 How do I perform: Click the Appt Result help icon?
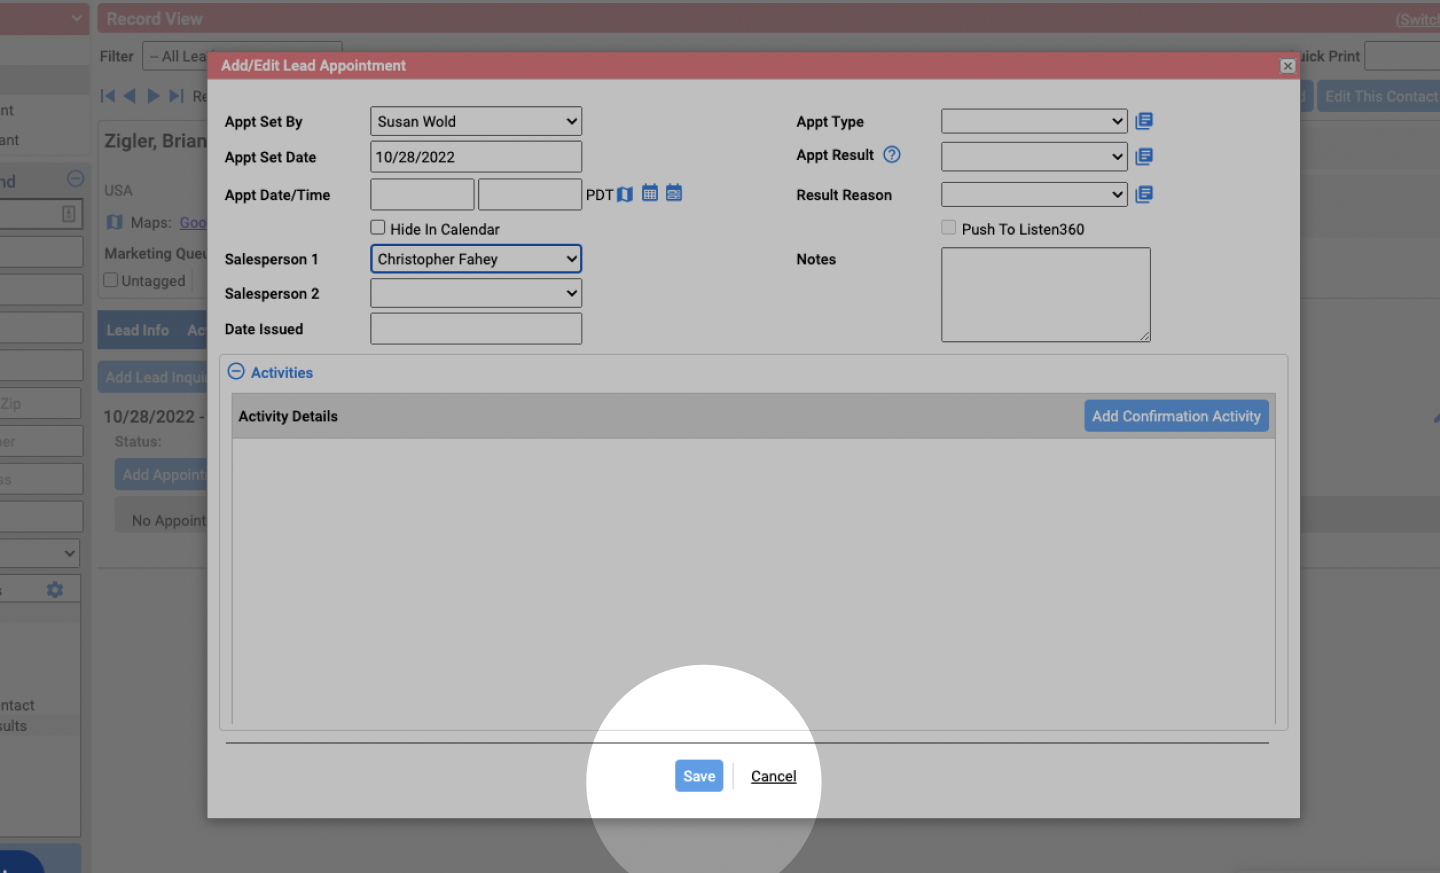(x=892, y=154)
